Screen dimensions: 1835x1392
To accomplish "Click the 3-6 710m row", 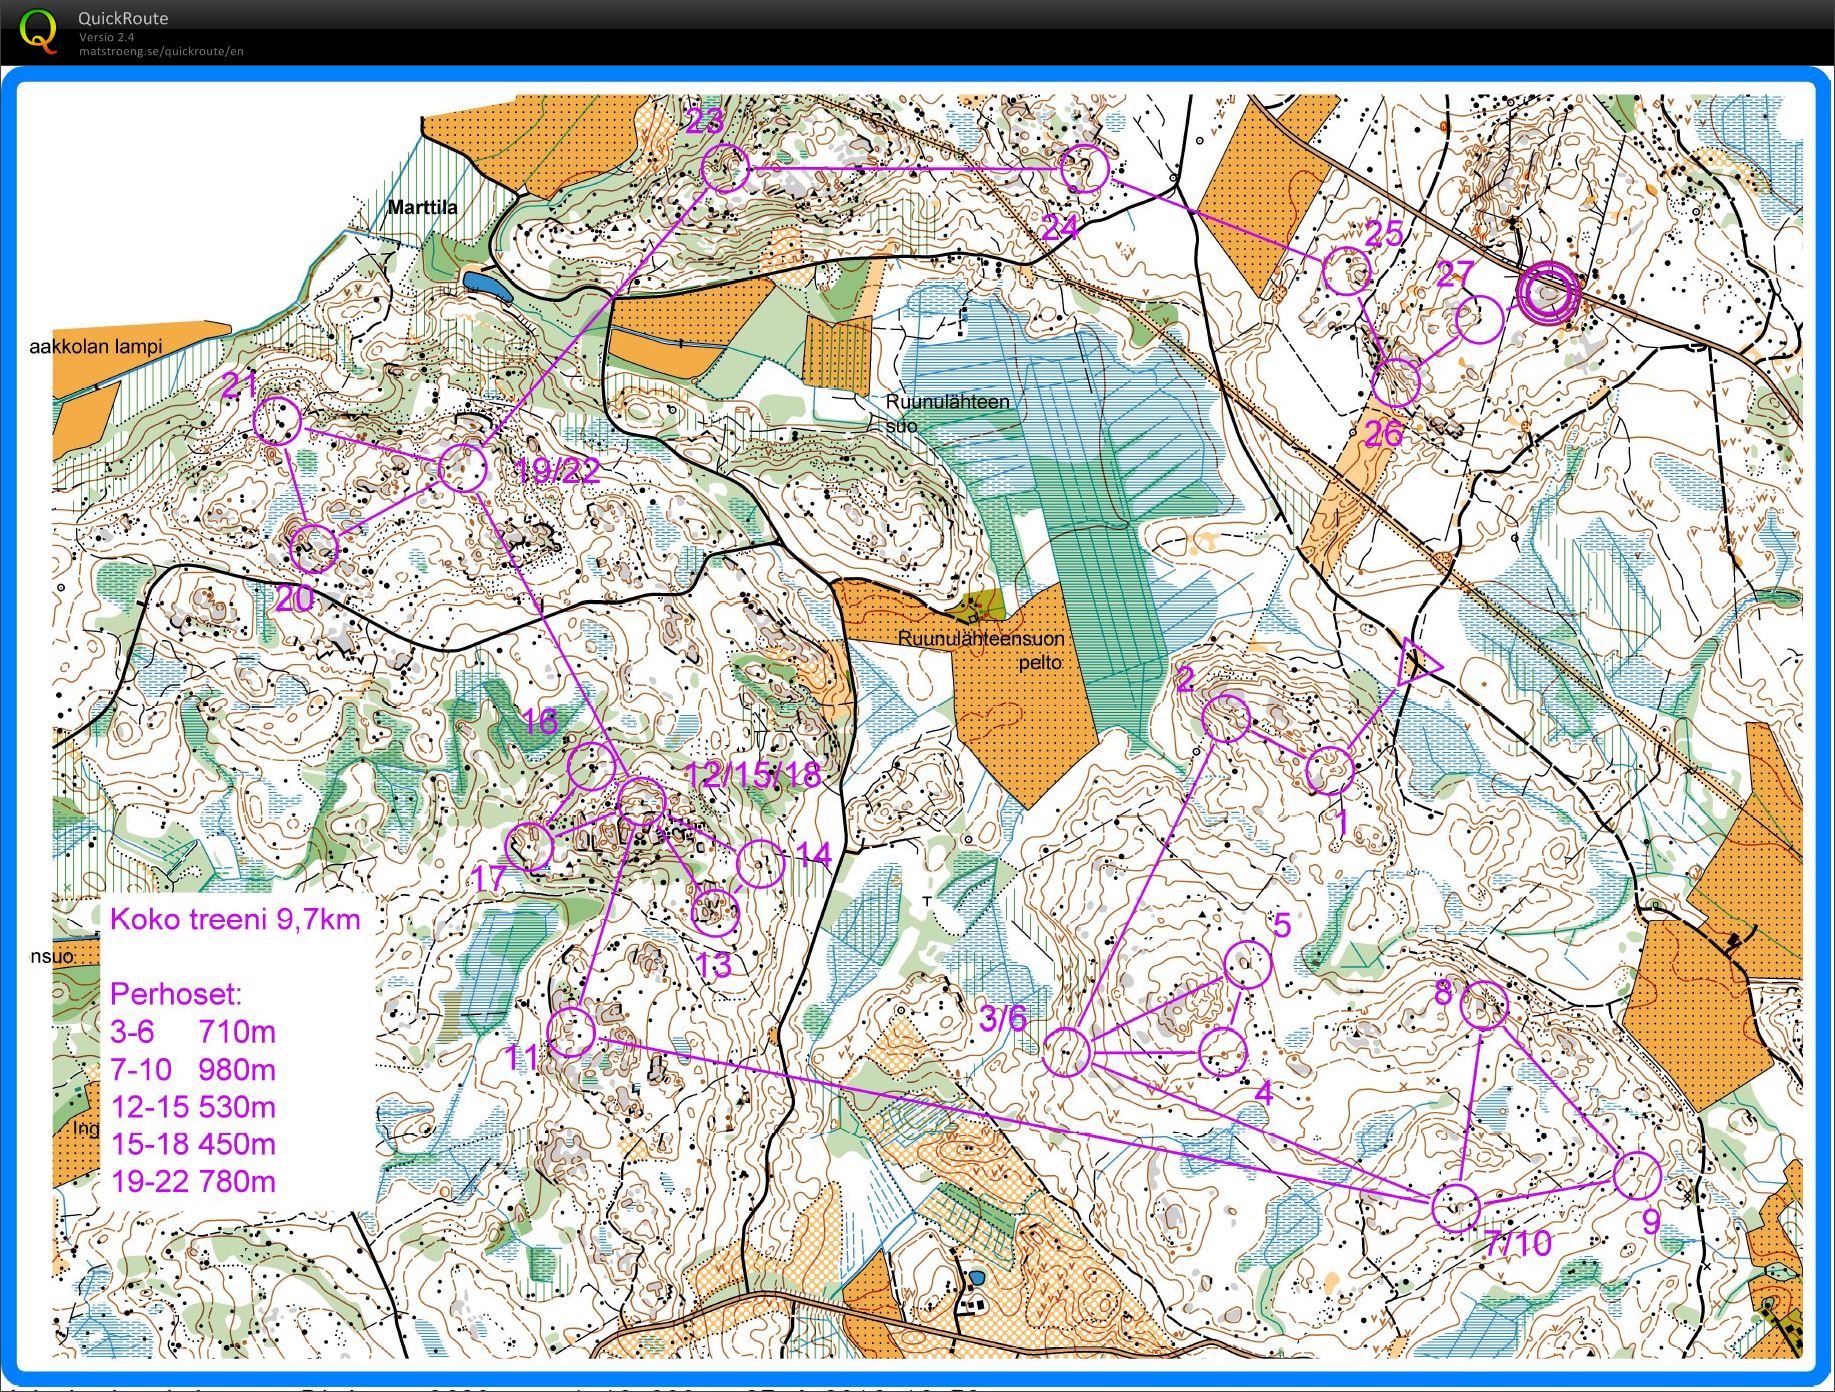I will tap(193, 1031).
